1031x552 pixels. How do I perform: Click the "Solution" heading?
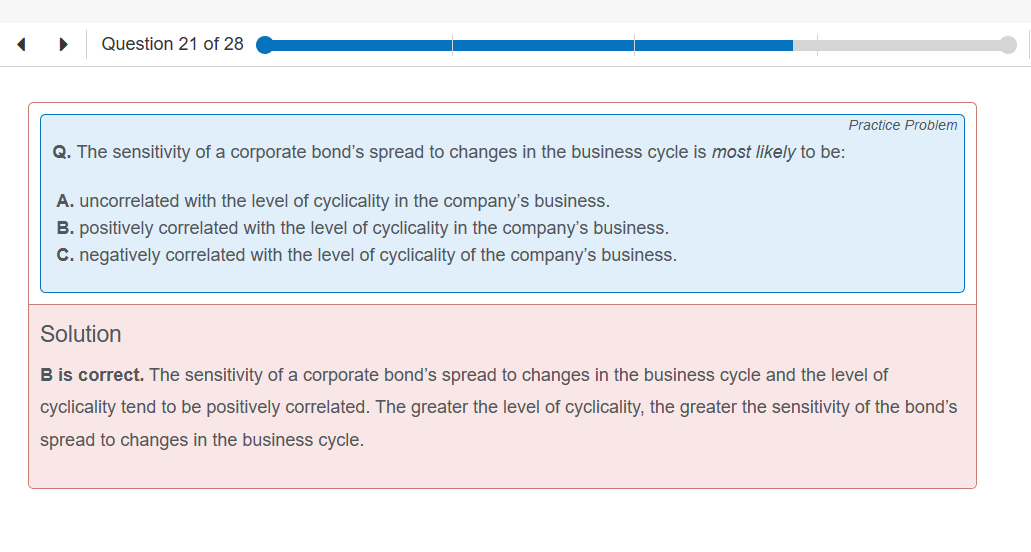click(81, 334)
